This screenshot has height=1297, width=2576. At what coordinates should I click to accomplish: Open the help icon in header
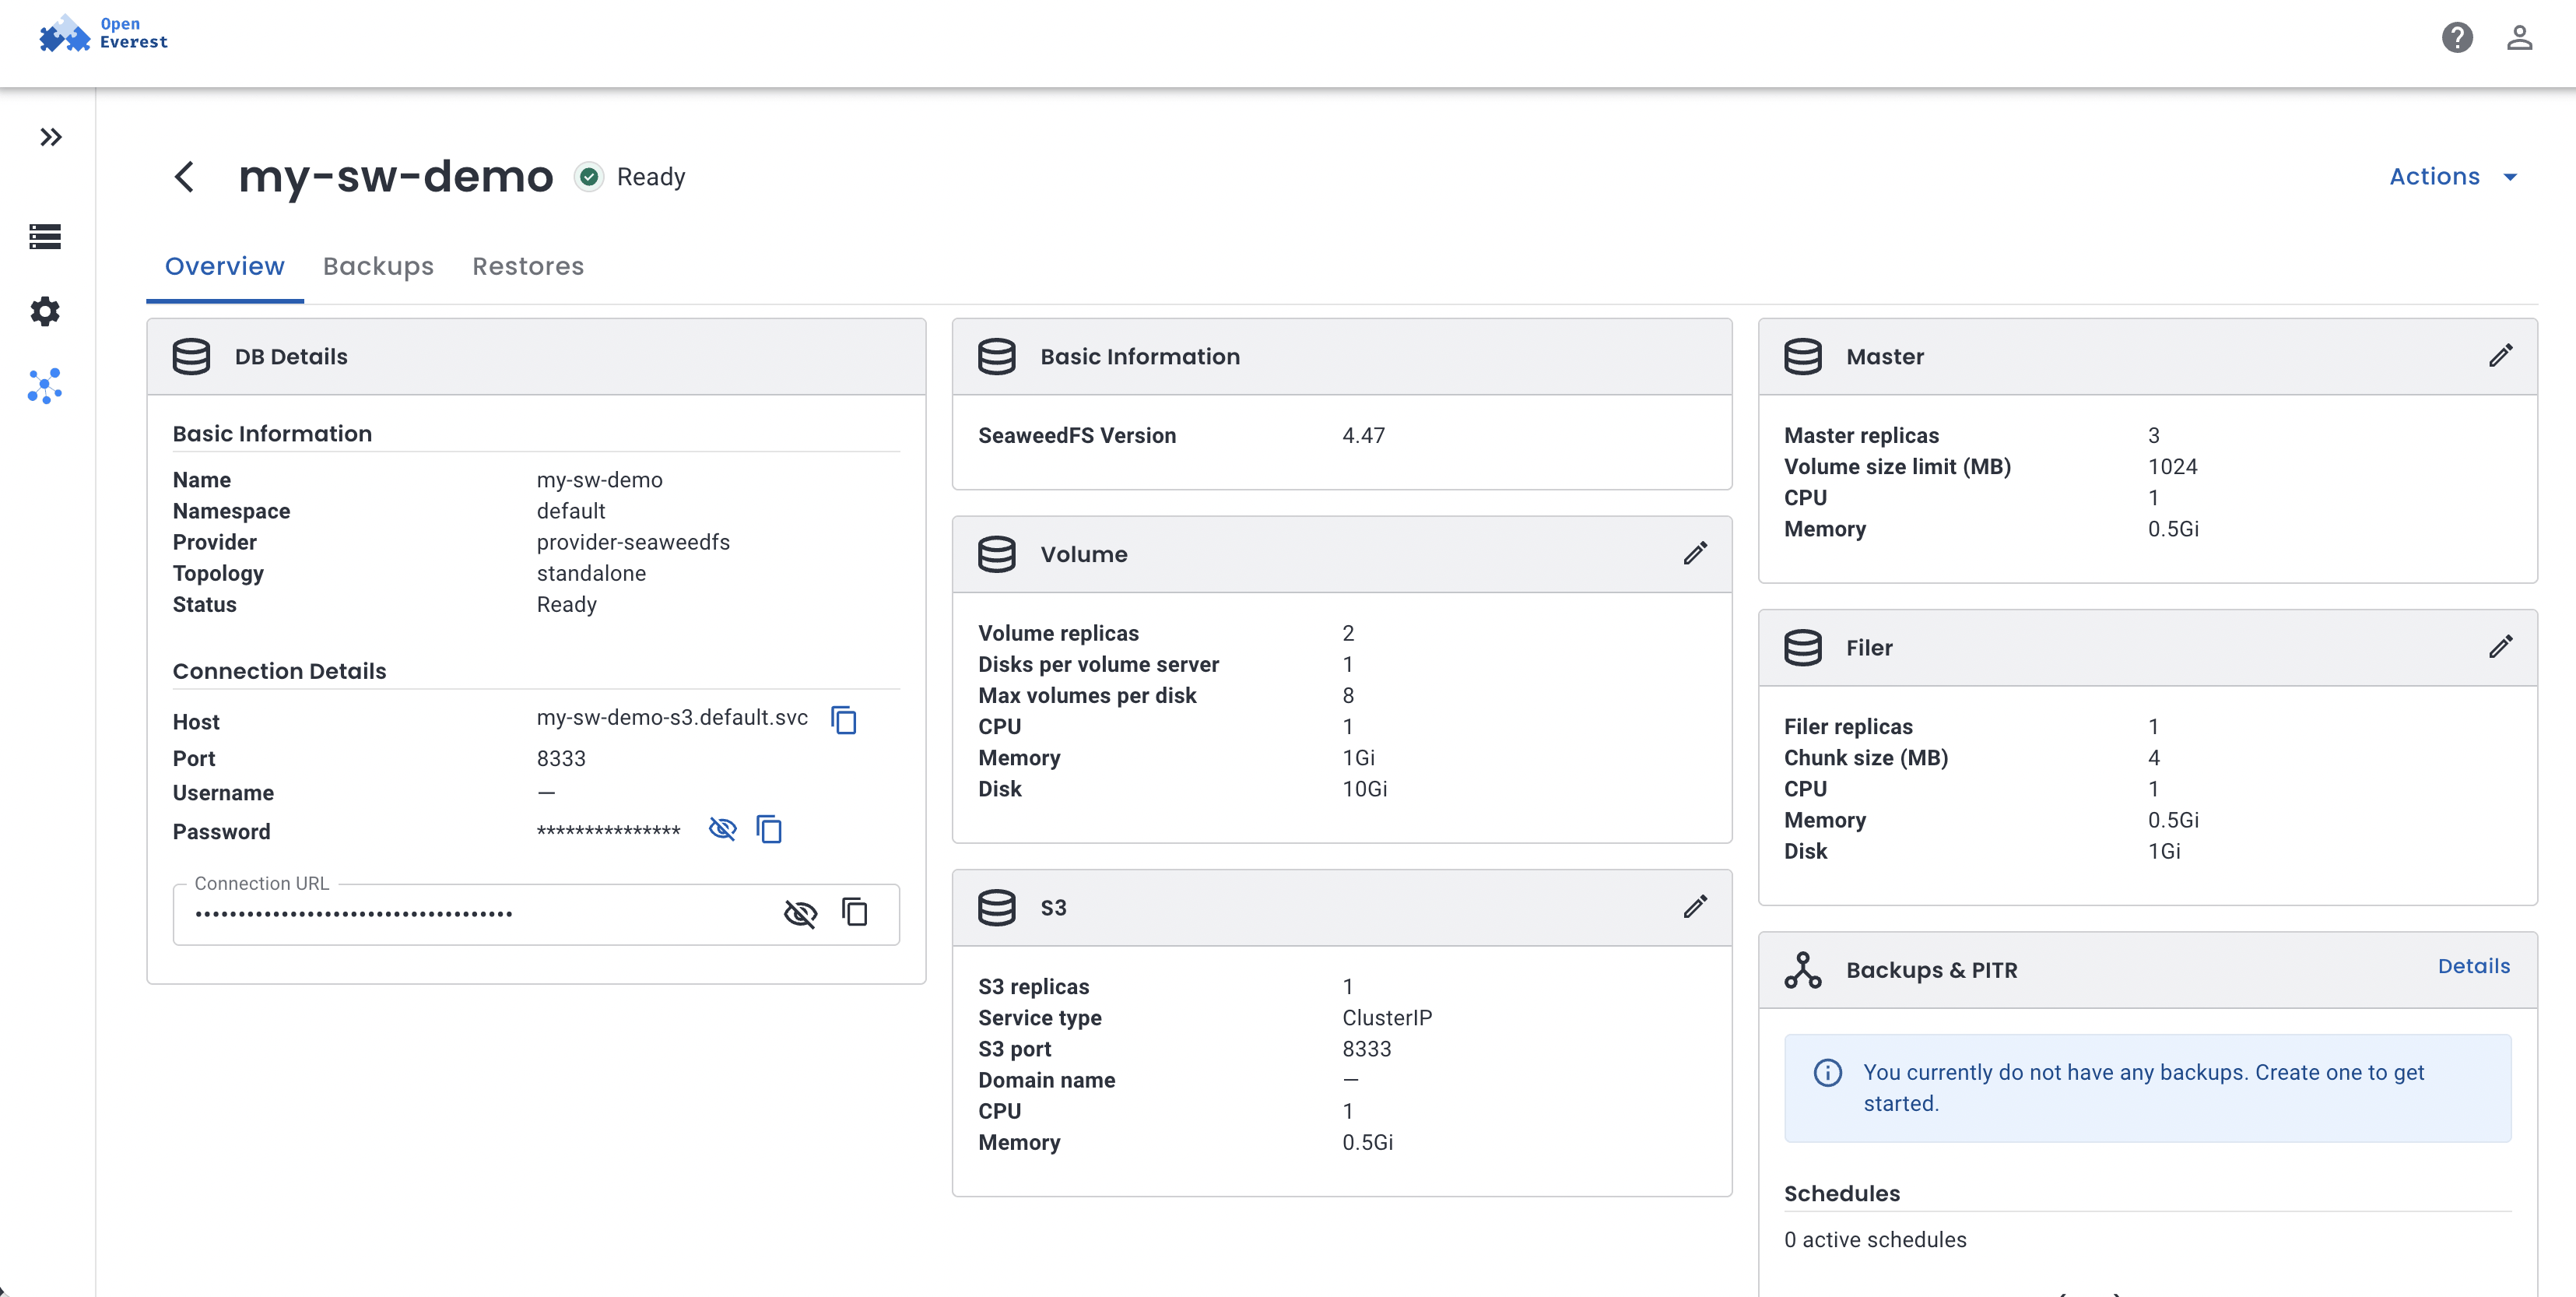point(2457,38)
